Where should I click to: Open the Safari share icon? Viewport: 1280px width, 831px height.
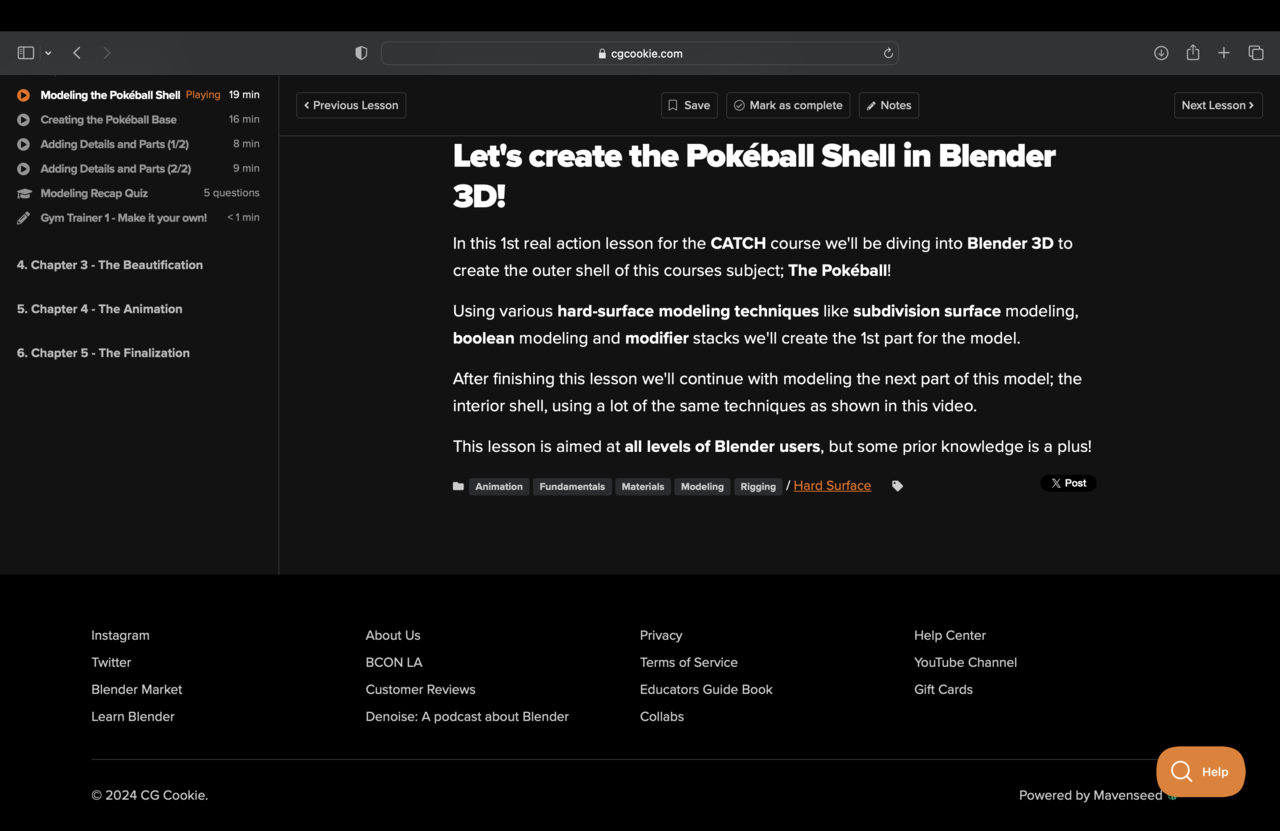click(1193, 53)
